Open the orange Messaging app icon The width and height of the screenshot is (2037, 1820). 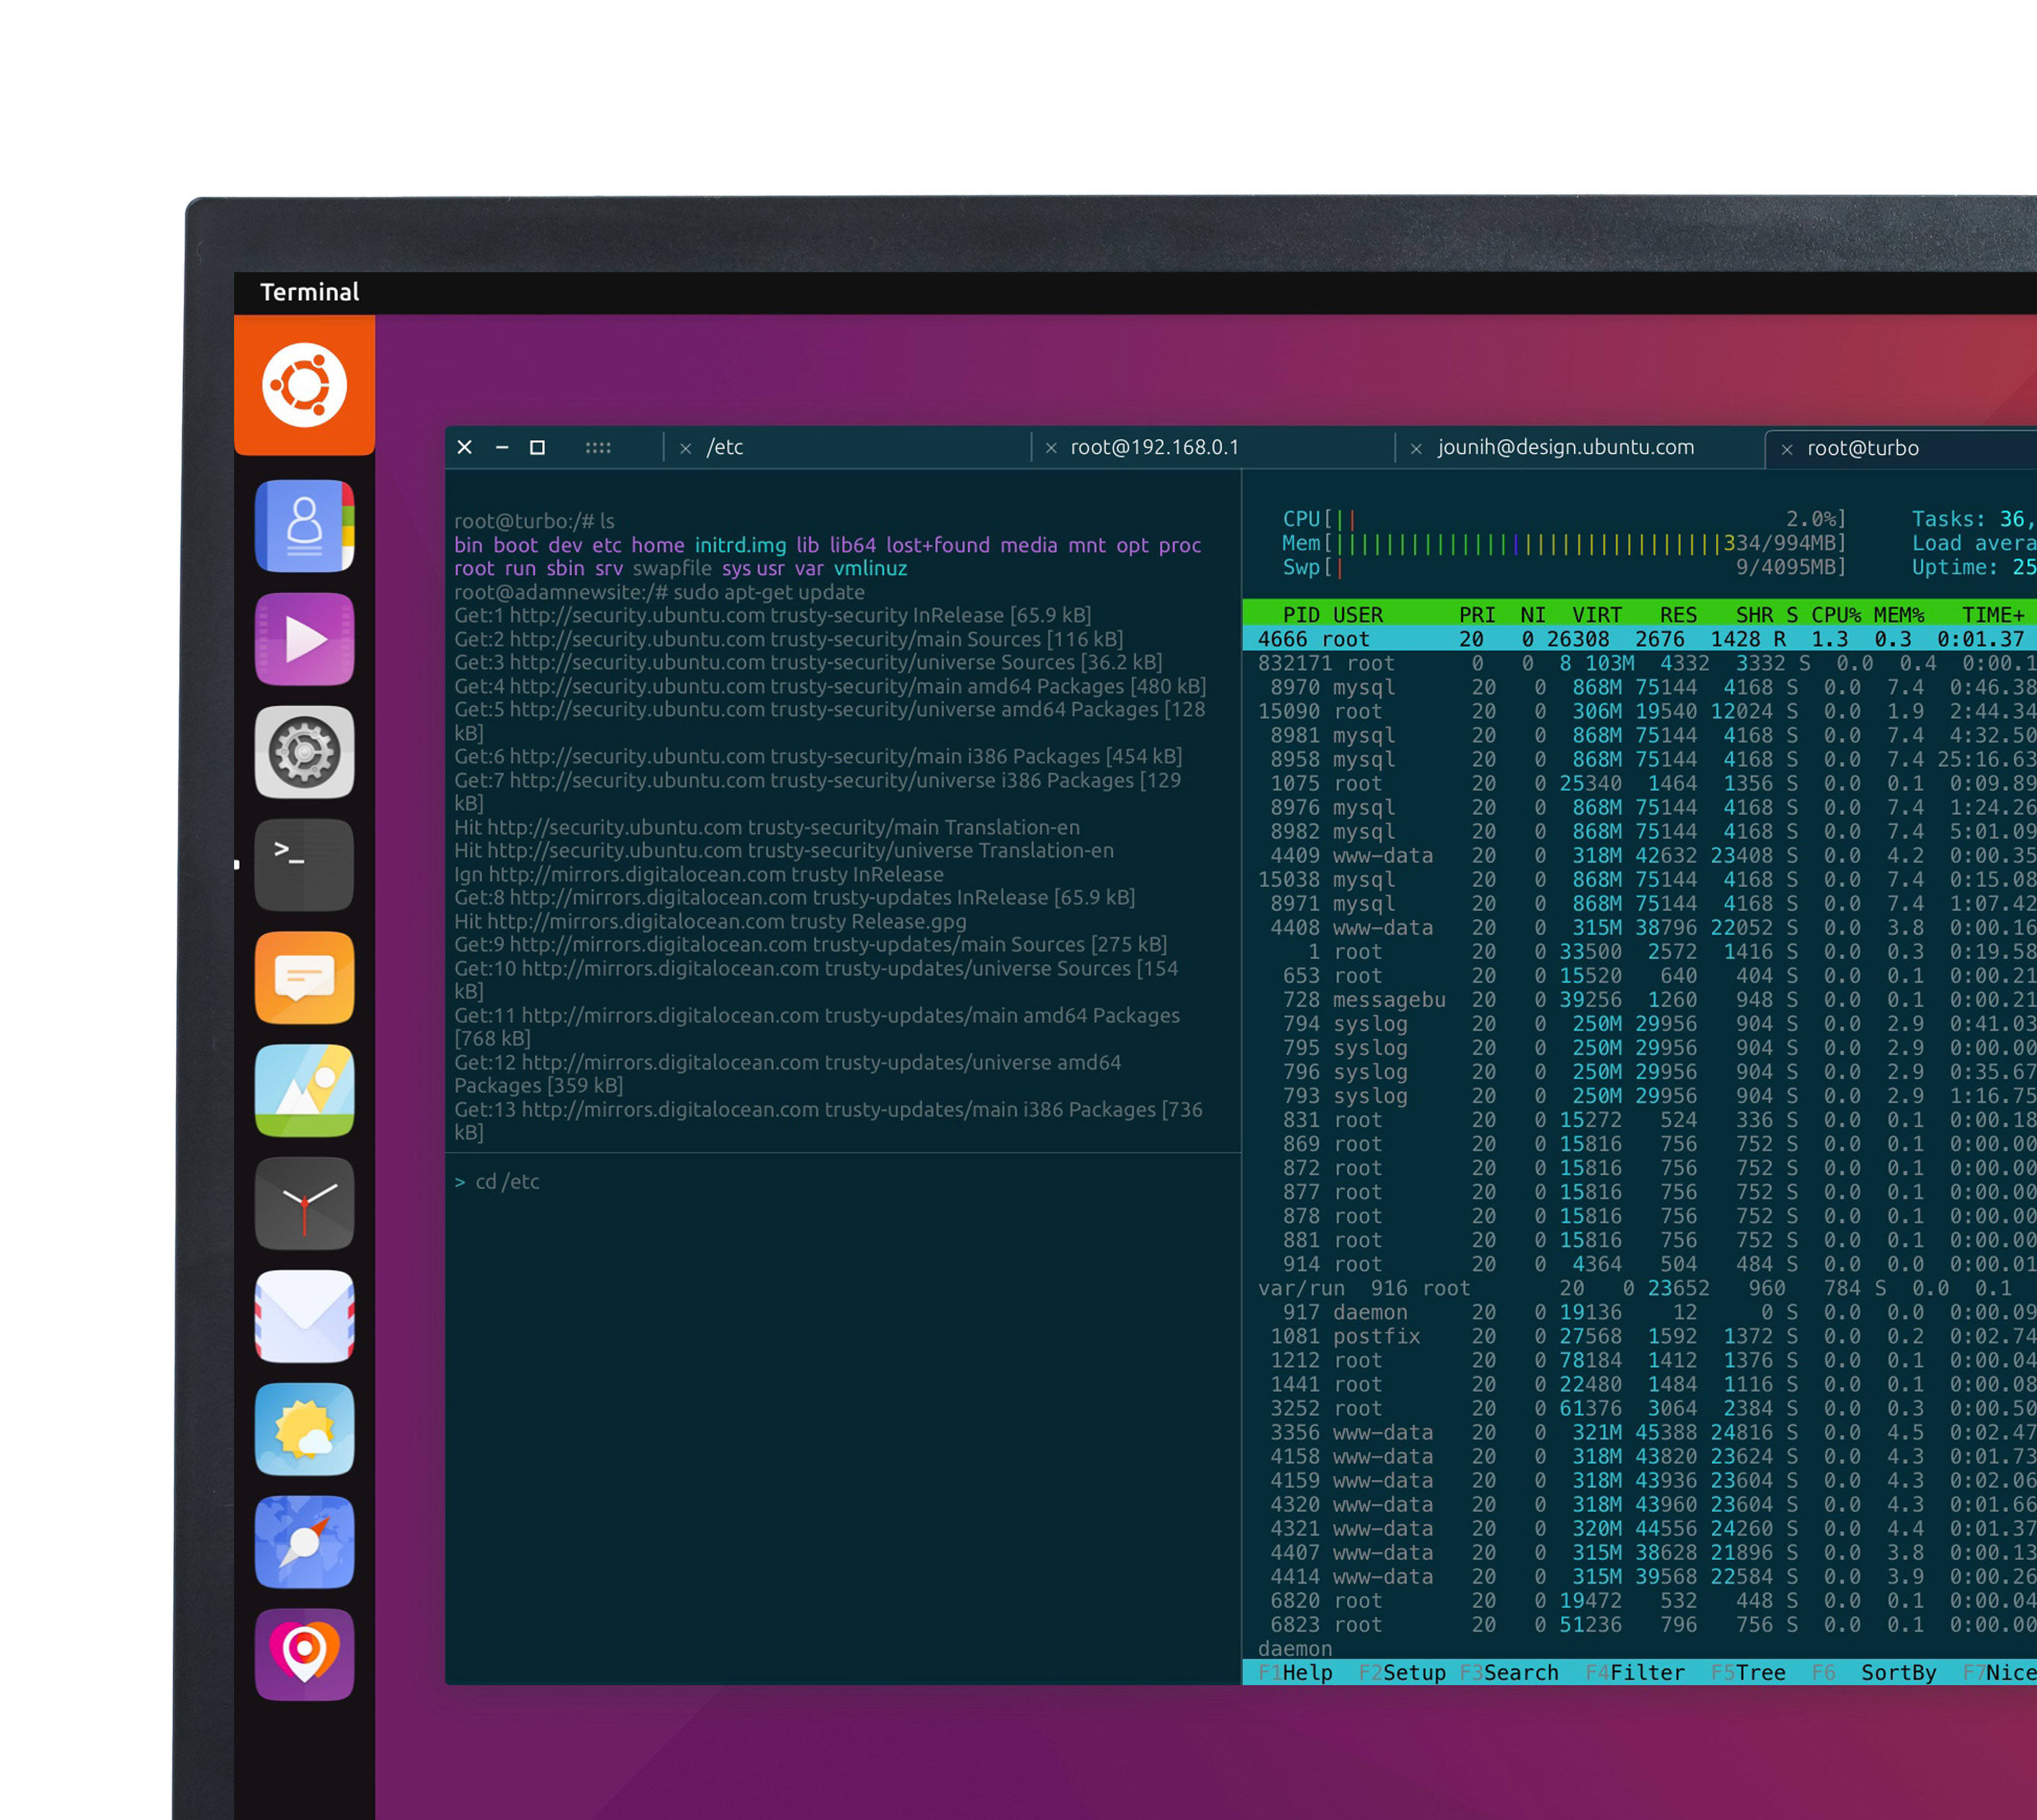point(304,978)
